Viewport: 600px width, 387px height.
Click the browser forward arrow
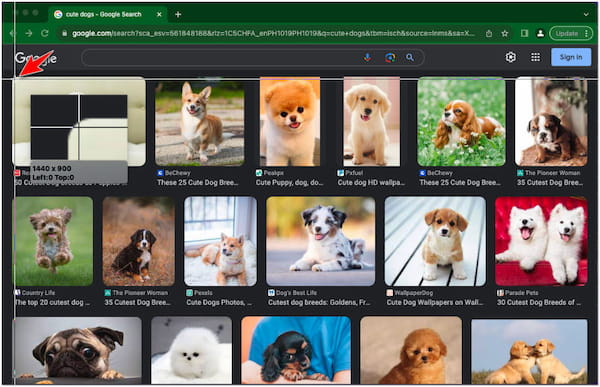tap(29, 33)
